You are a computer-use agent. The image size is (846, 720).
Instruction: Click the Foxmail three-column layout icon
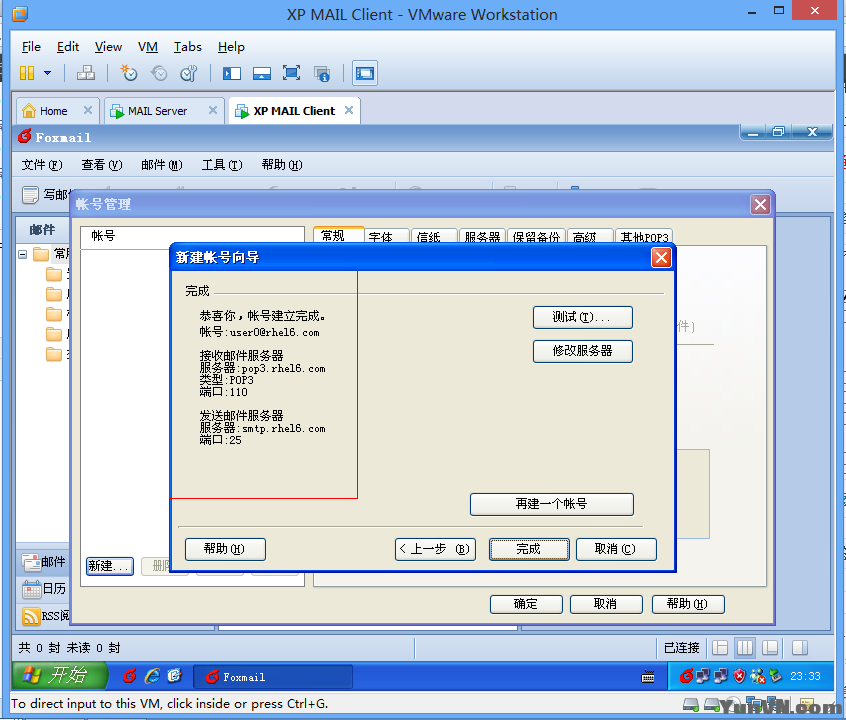point(745,648)
